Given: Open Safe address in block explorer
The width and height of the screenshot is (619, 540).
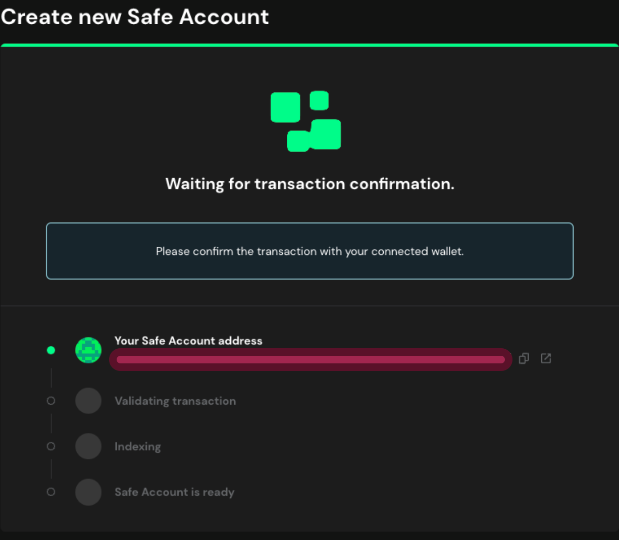Looking at the screenshot, I should tap(546, 358).
